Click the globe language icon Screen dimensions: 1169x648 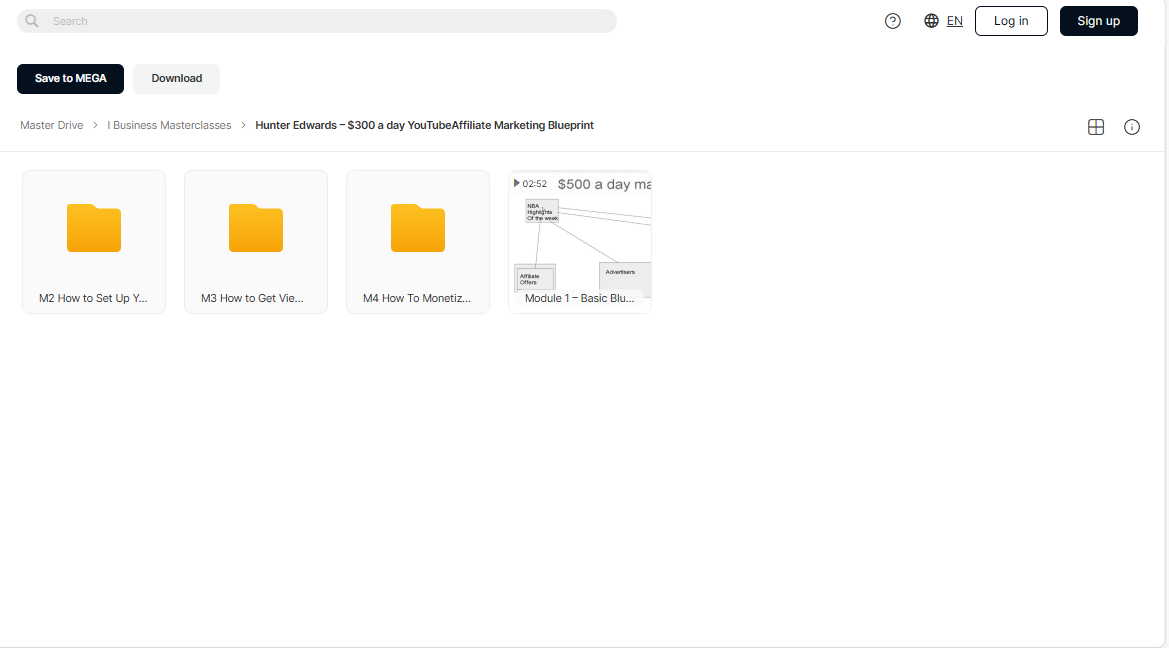931,21
